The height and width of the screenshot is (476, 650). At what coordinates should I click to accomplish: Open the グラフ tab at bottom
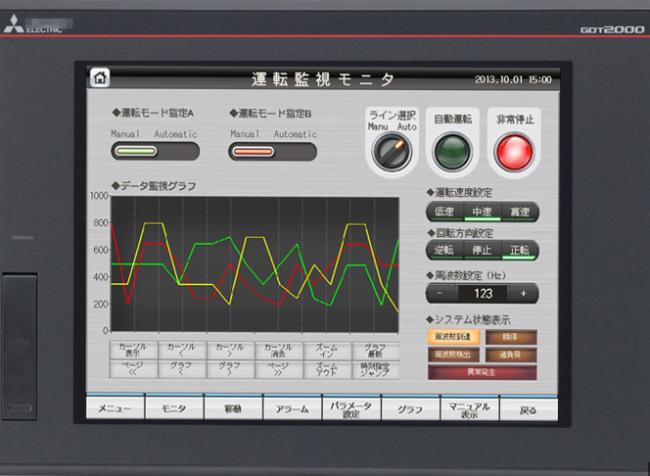(x=410, y=407)
